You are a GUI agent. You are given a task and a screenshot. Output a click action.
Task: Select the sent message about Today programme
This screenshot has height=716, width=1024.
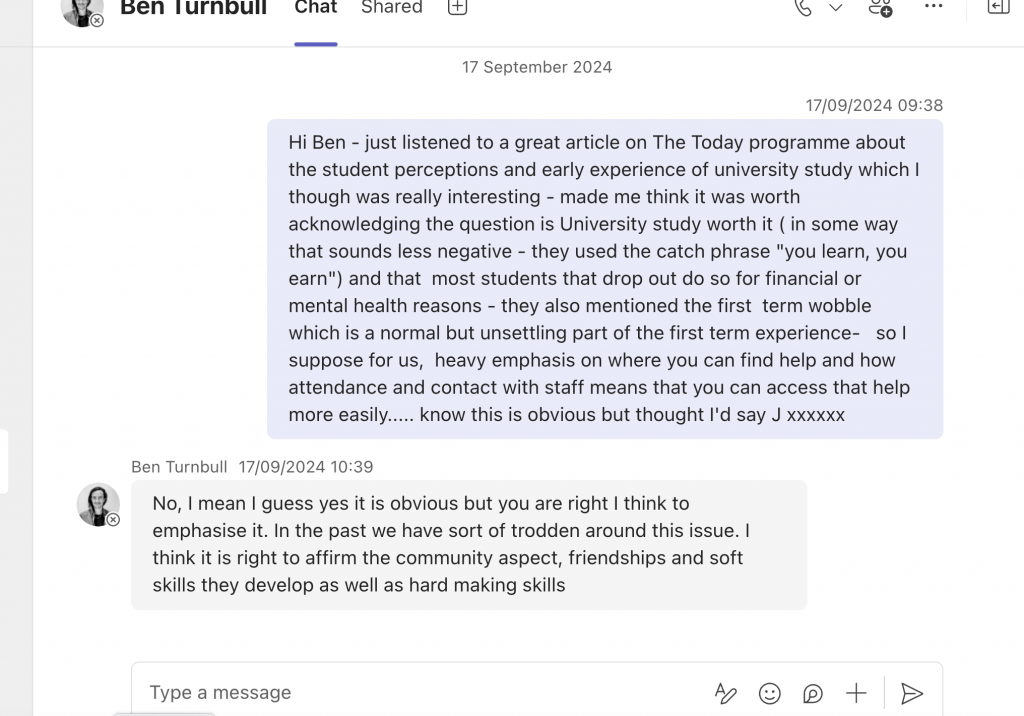click(604, 278)
